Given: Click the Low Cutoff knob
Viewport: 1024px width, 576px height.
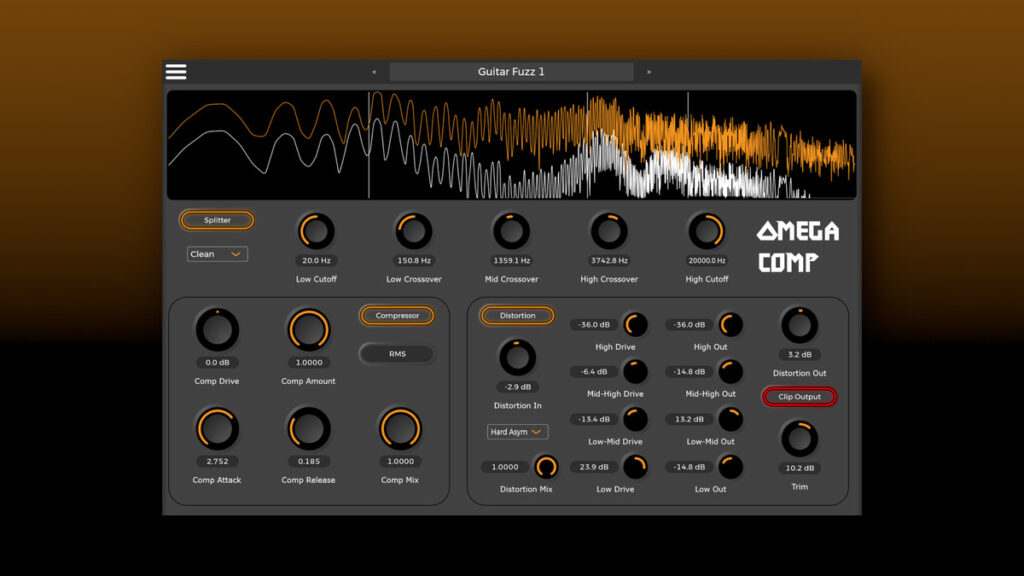Looking at the screenshot, I should [x=316, y=232].
